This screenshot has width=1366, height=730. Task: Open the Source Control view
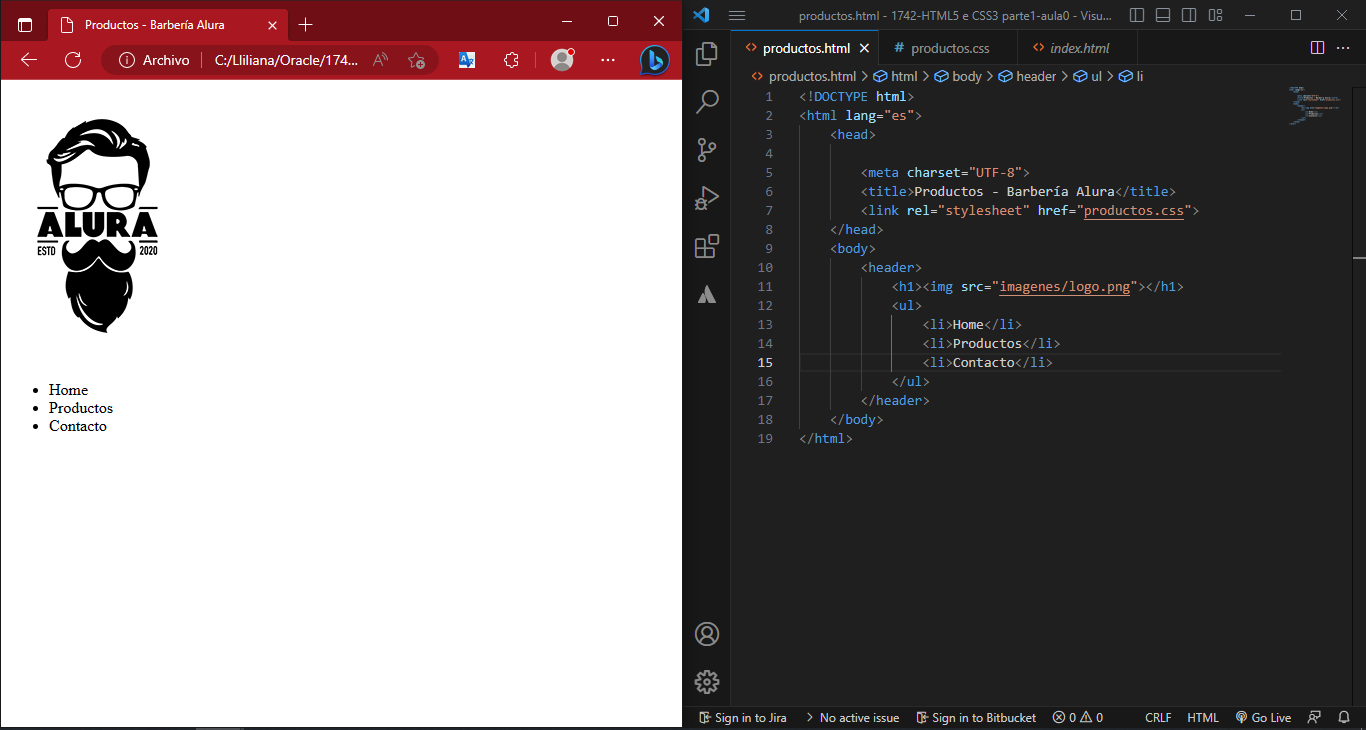click(707, 150)
